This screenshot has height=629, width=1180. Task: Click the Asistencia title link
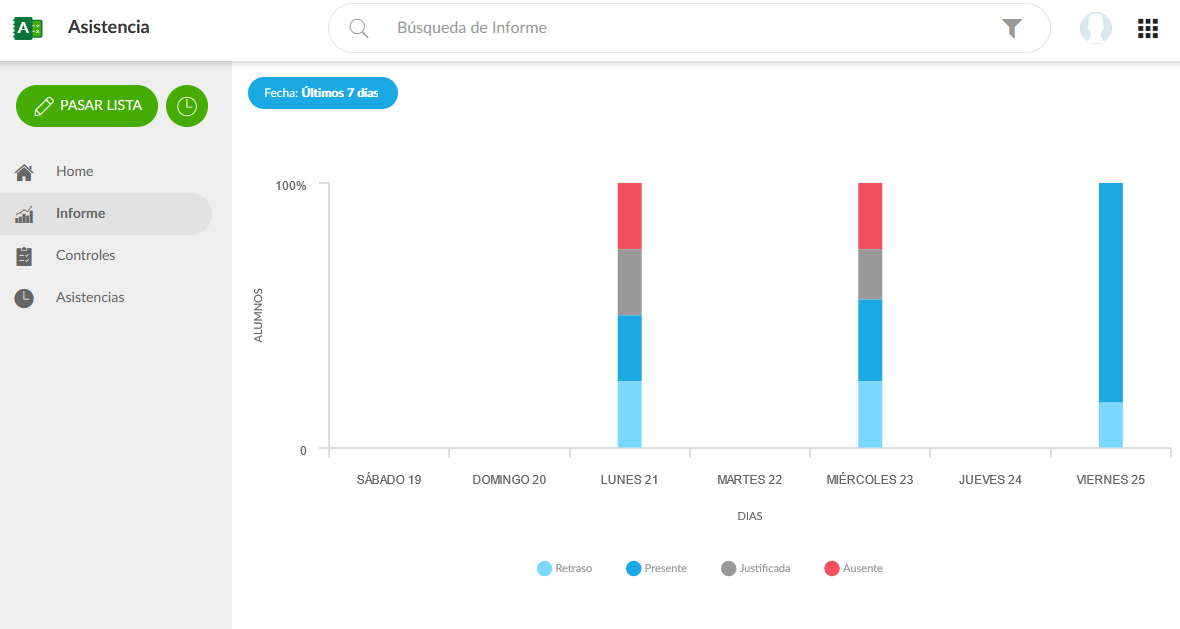108,28
